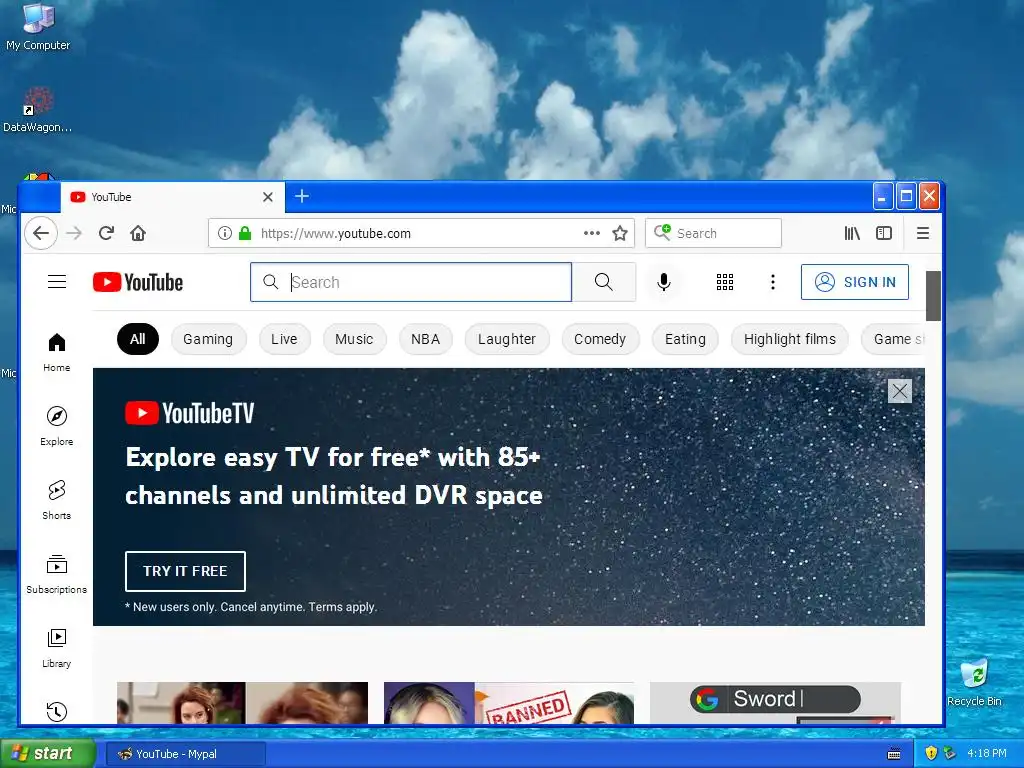
Task: Open YouTube guide hamburger menu
Action: tap(57, 281)
